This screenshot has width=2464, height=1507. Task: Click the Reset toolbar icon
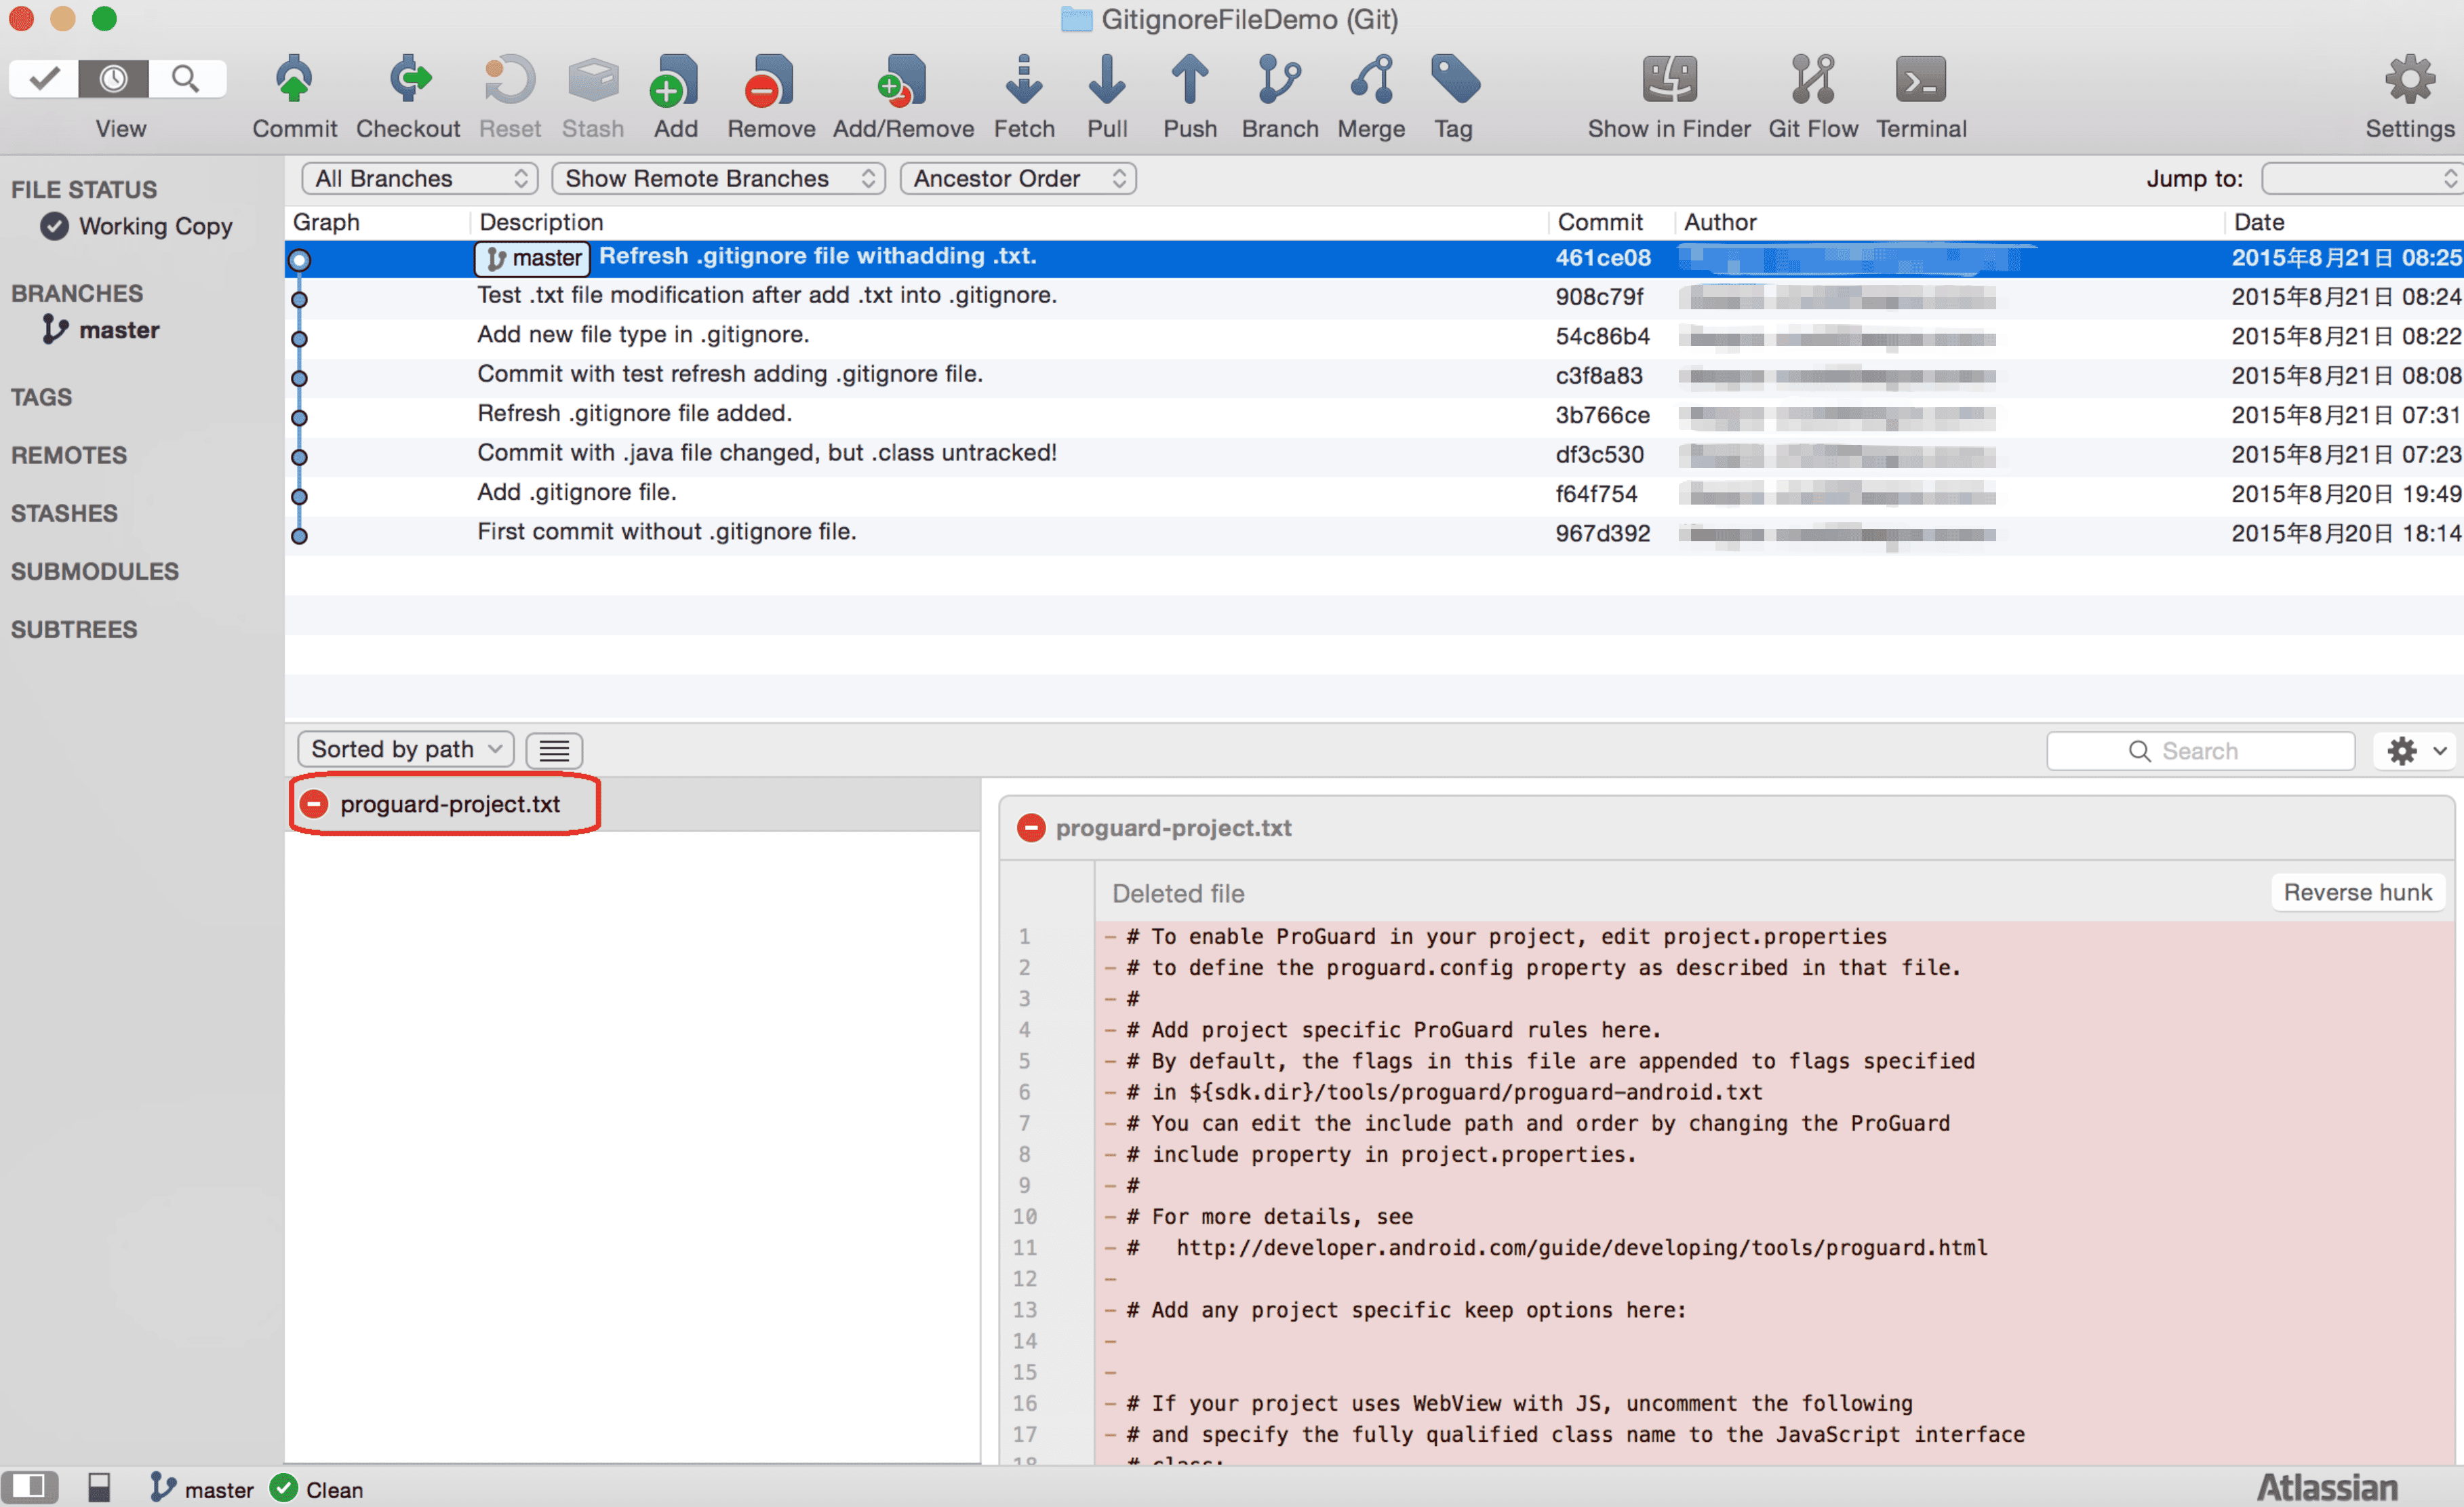tap(509, 80)
